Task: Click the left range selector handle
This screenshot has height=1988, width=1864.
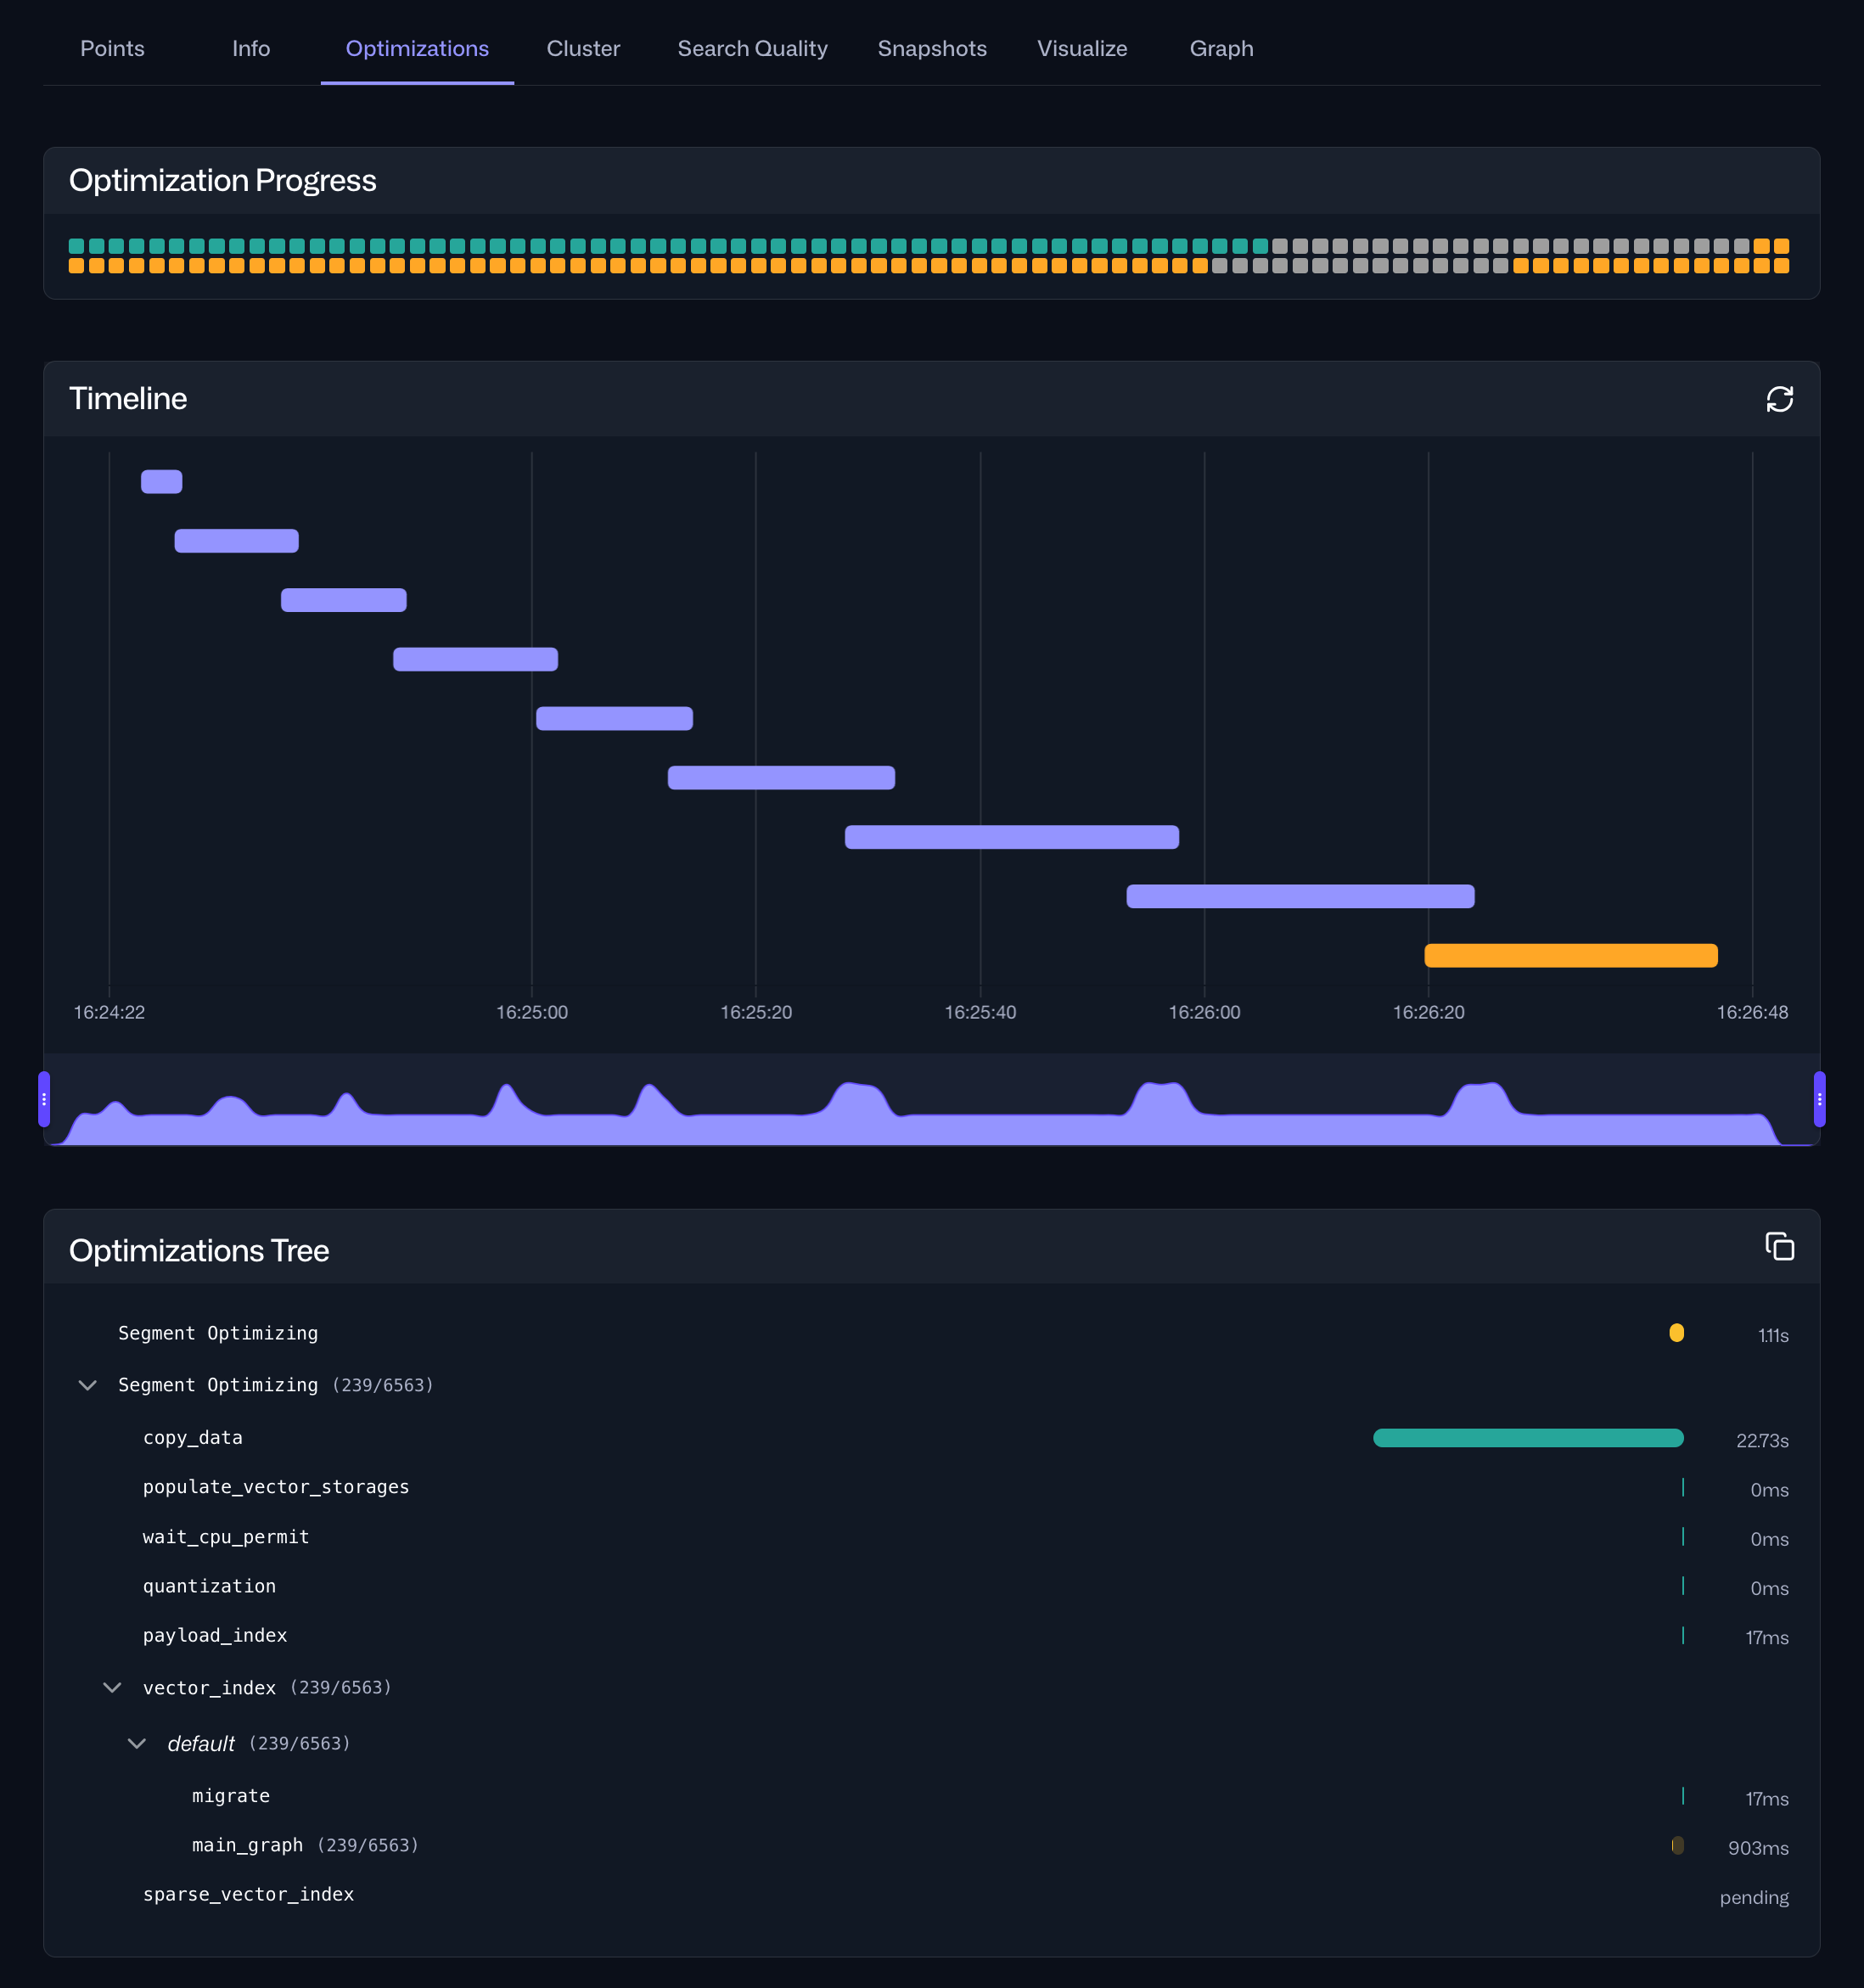Action: [x=44, y=1099]
